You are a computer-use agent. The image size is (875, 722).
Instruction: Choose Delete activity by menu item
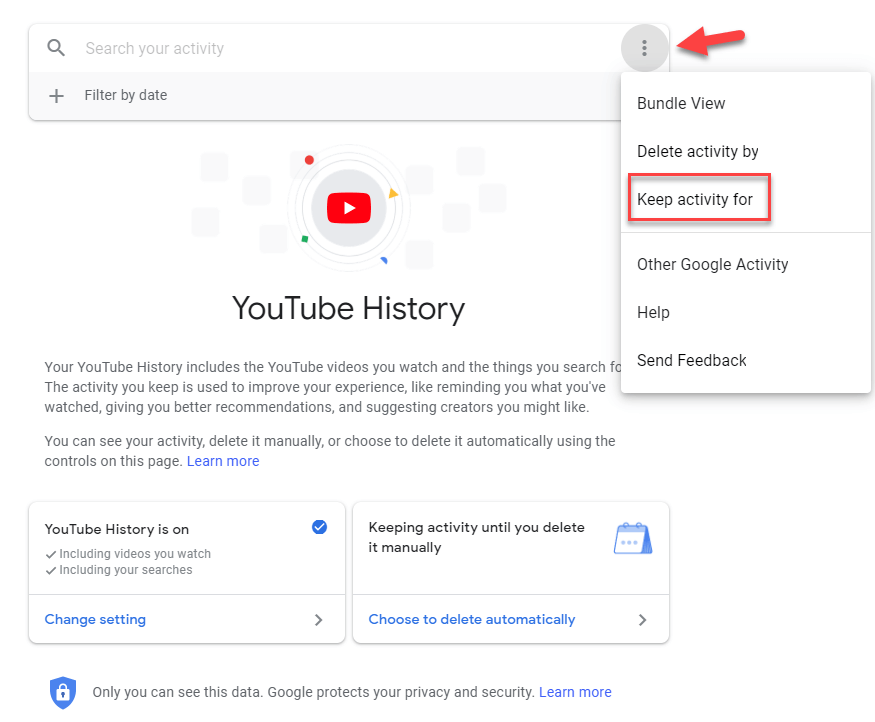click(x=746, y=151)
